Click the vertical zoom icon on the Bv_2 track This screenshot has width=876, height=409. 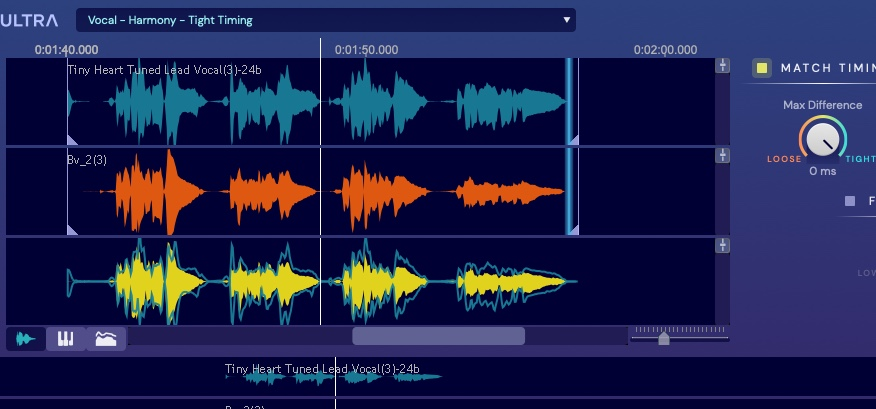click(x=722, y=156)
